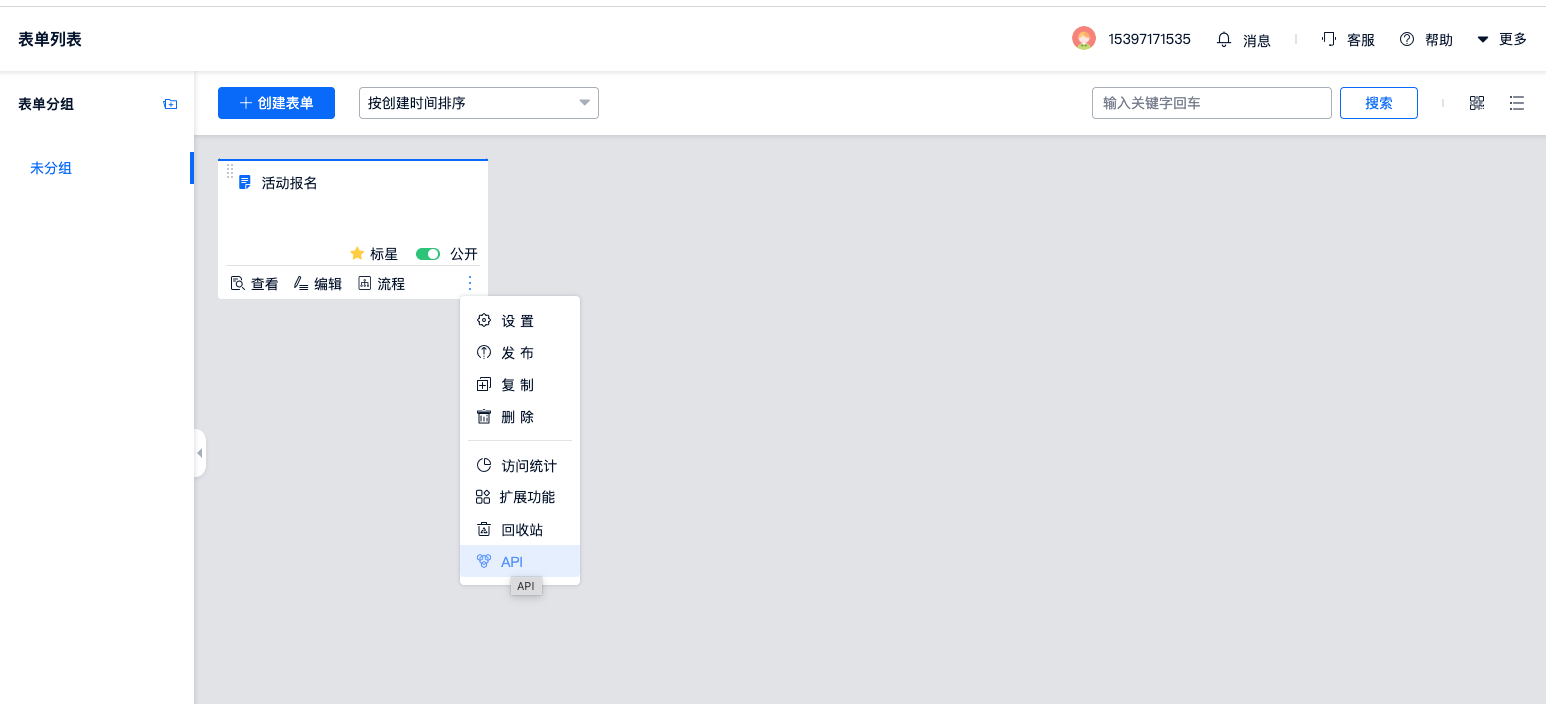This screenshot has width=1546, height=704.
Task: Focus the keyword search input field
Action: 1211,103
